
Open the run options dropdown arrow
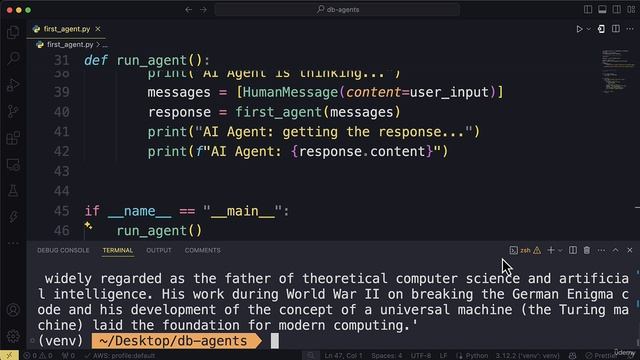(589, 29)
